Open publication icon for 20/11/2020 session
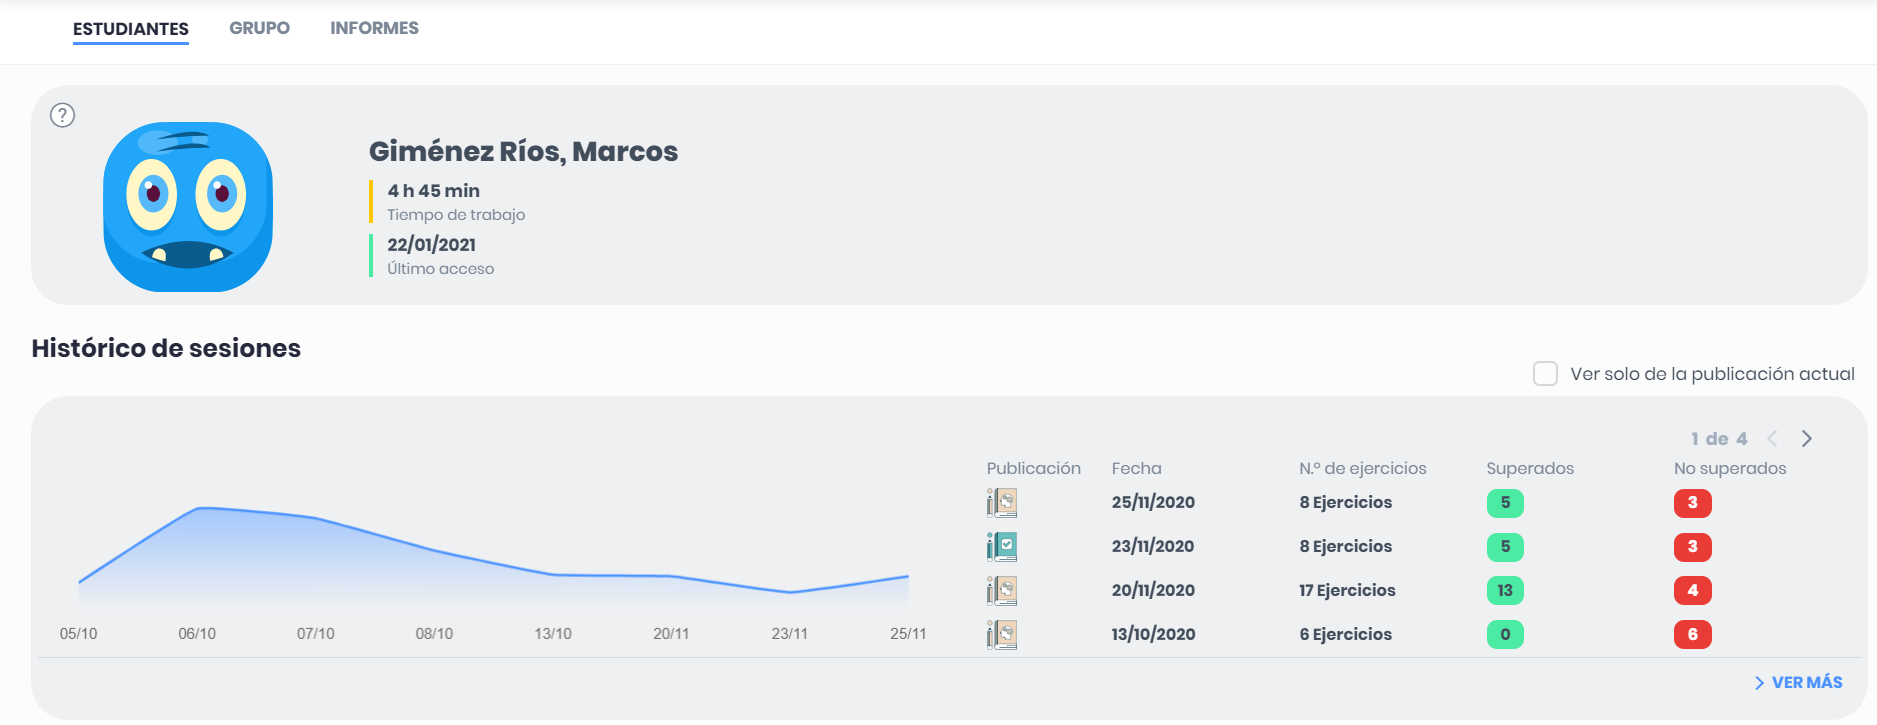 click(1001, 590)
